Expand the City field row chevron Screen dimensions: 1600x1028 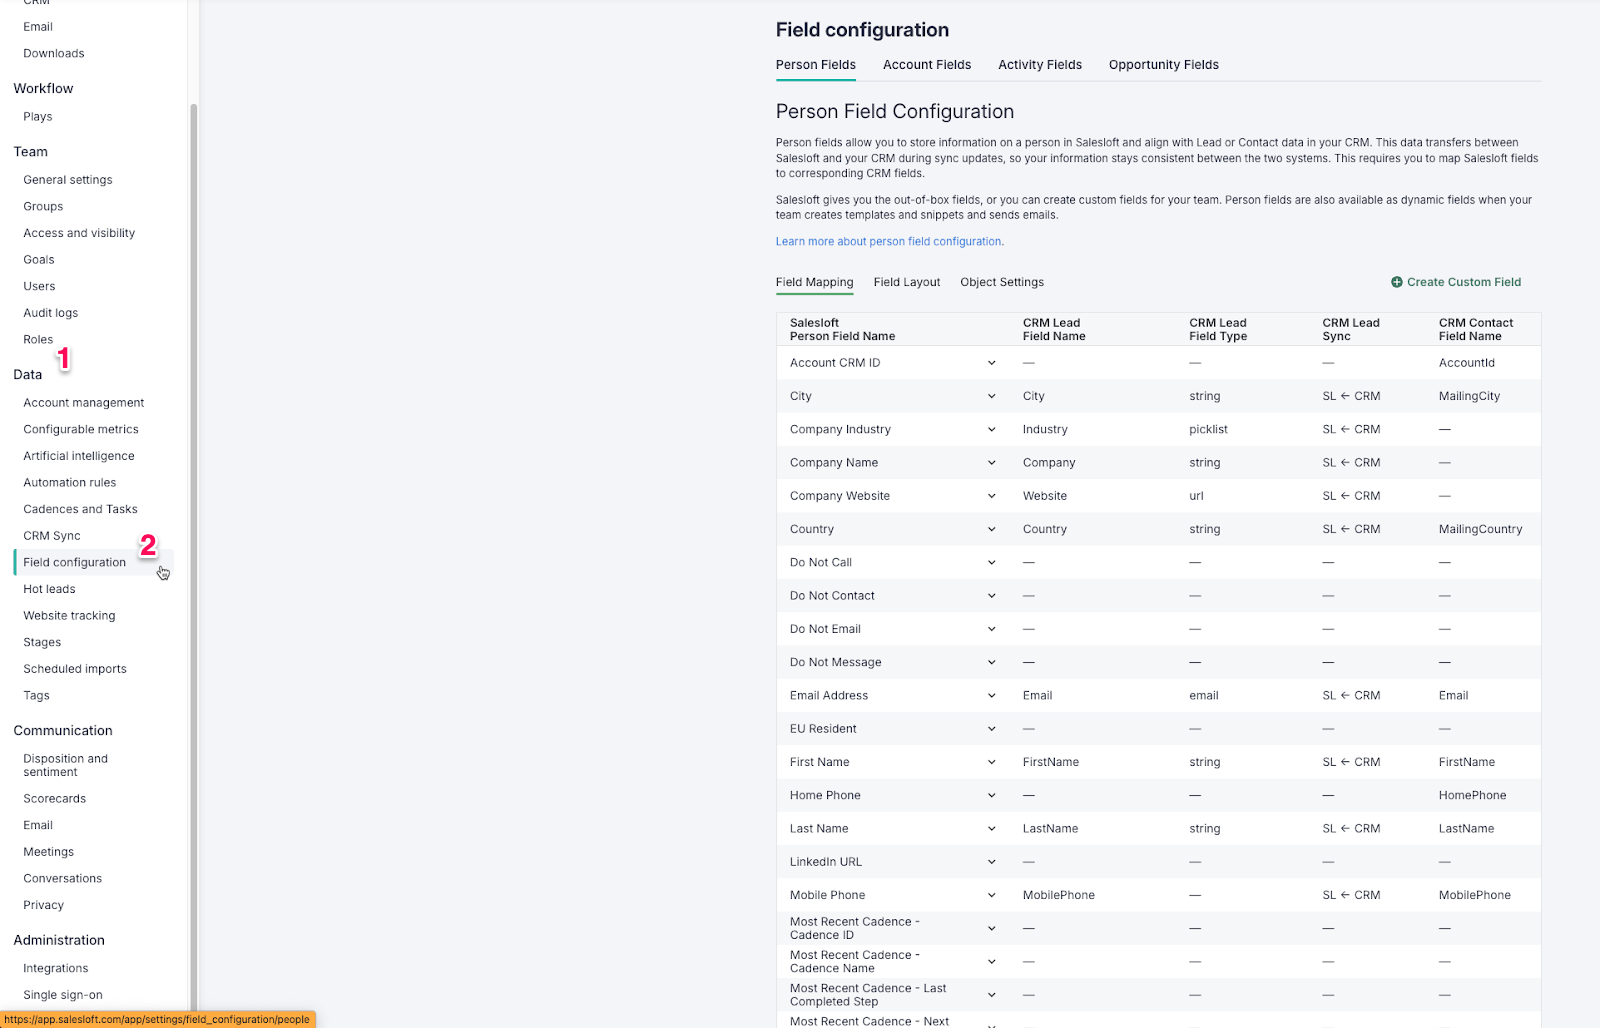coord(991,396)
